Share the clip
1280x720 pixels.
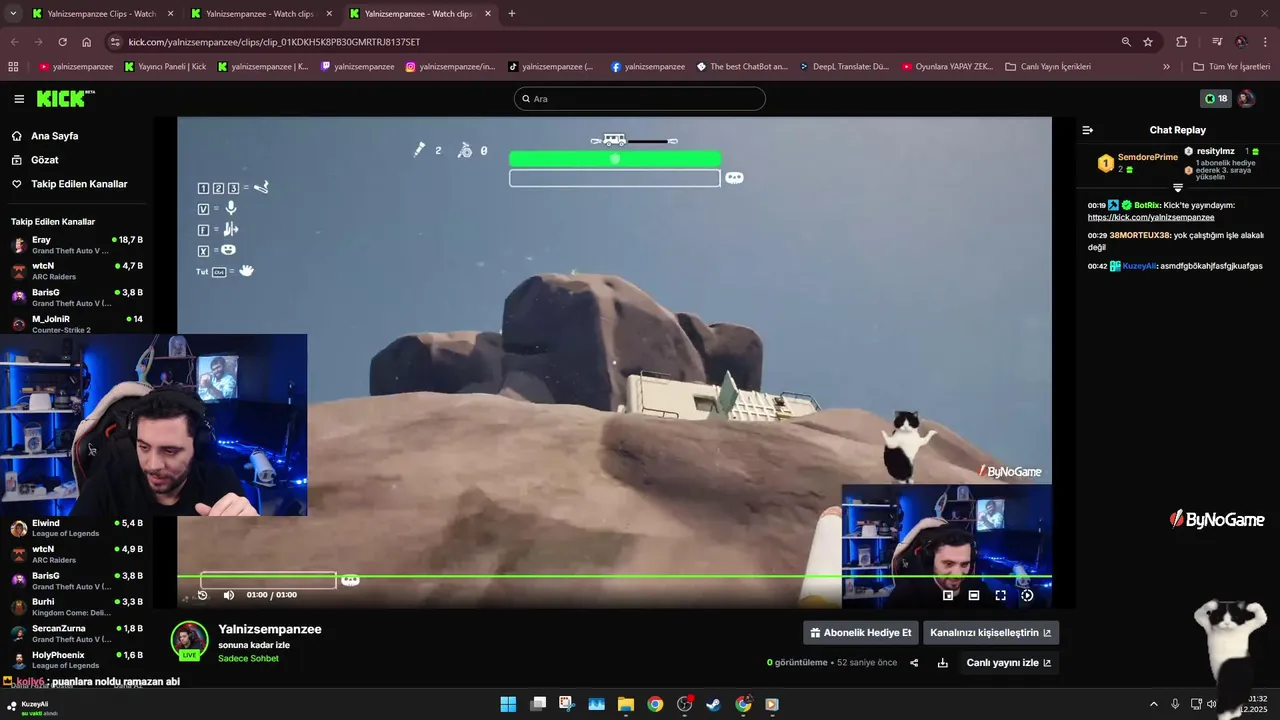[x=914, y=663]
